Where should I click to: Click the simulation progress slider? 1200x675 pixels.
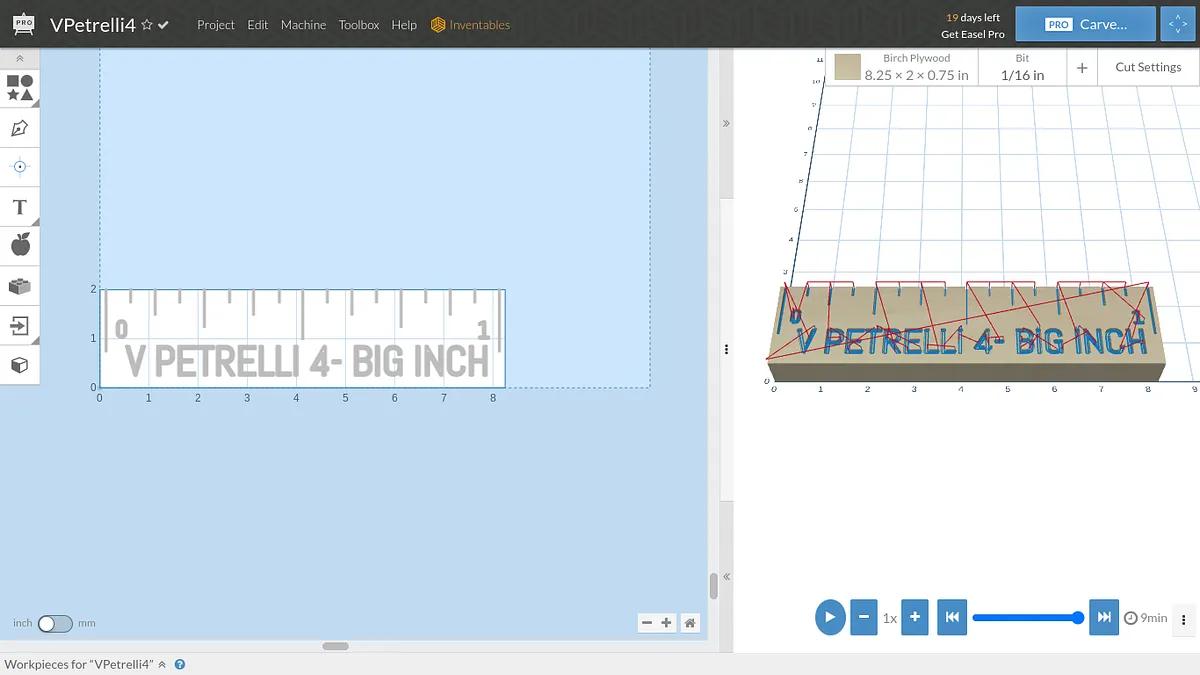pyautogui.click(x=1025, y=618)
